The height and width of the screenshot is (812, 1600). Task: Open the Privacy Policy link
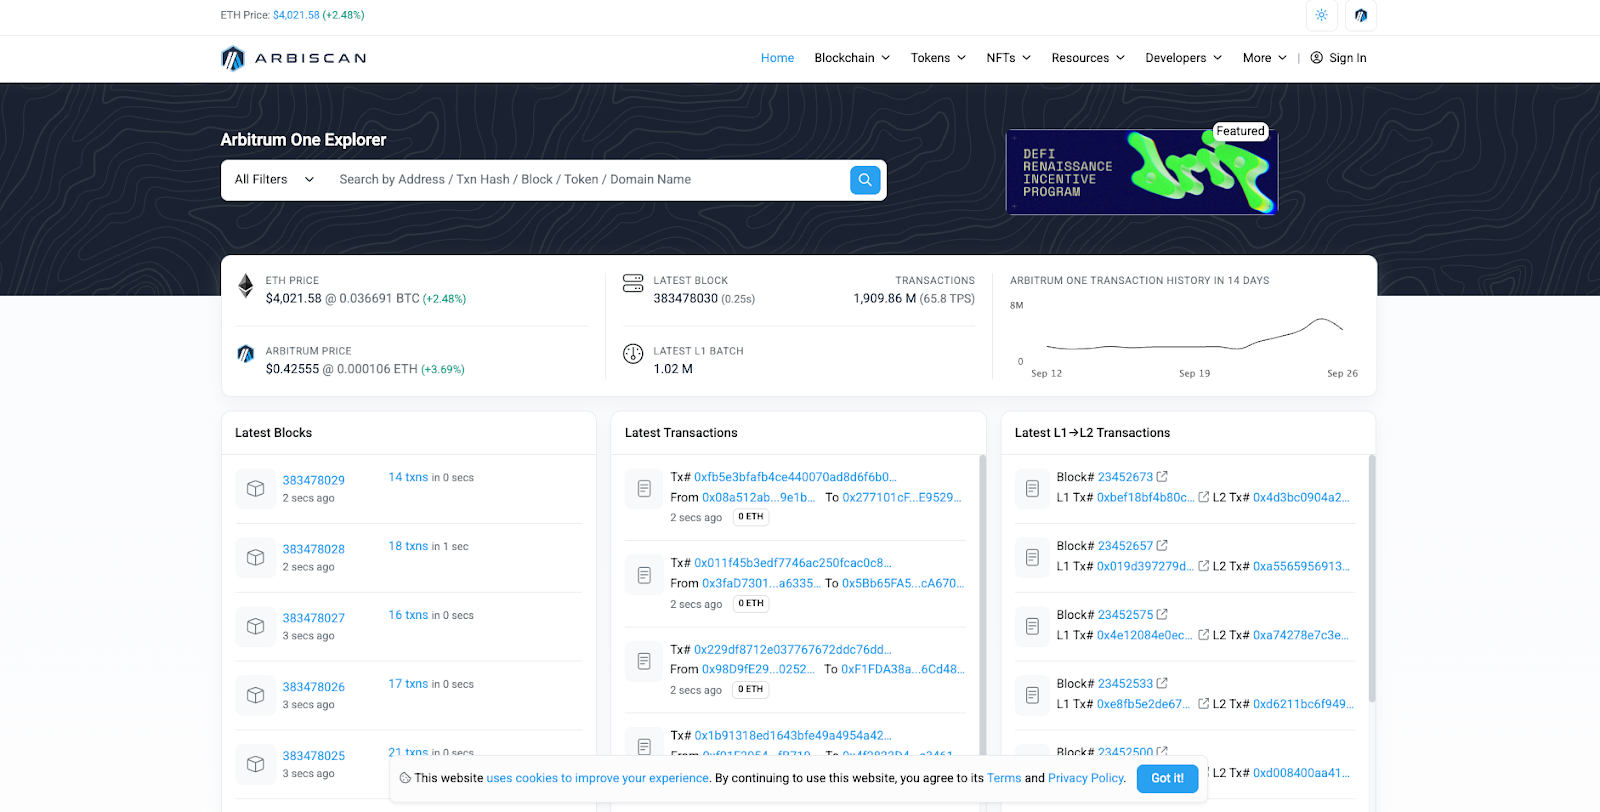click(1086, 778)
